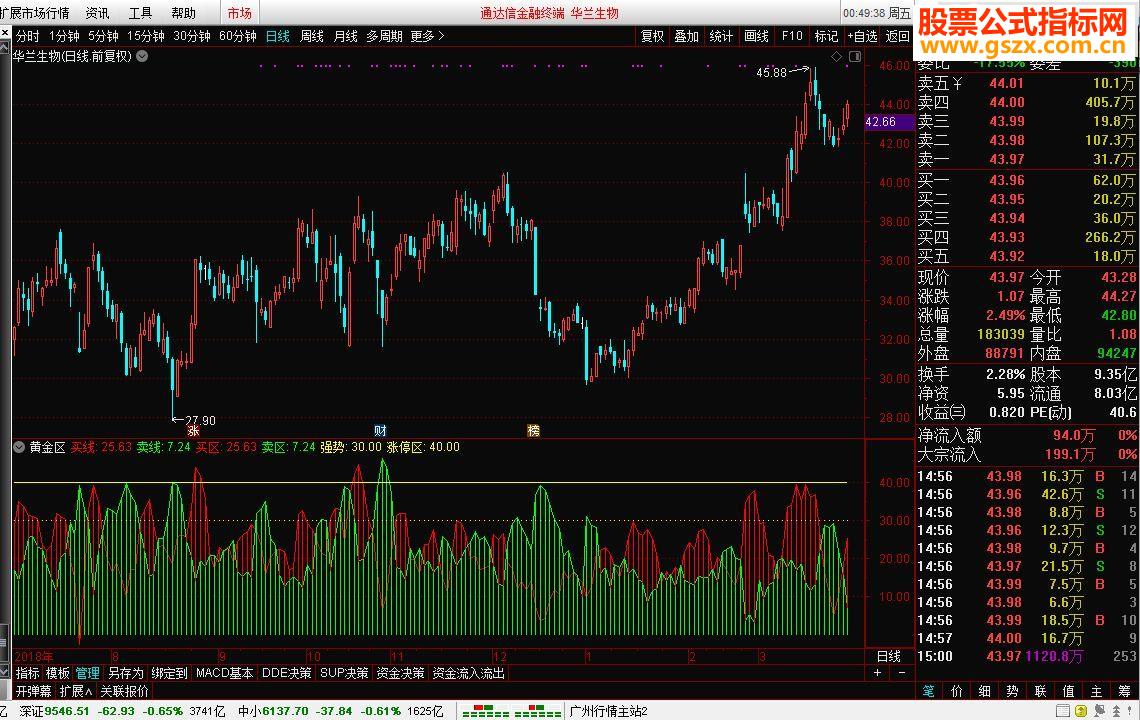The width and height of the screenshot is (1140, 720).
Task: Open the 模板 tab at bottom
Action: coord(57,673)
